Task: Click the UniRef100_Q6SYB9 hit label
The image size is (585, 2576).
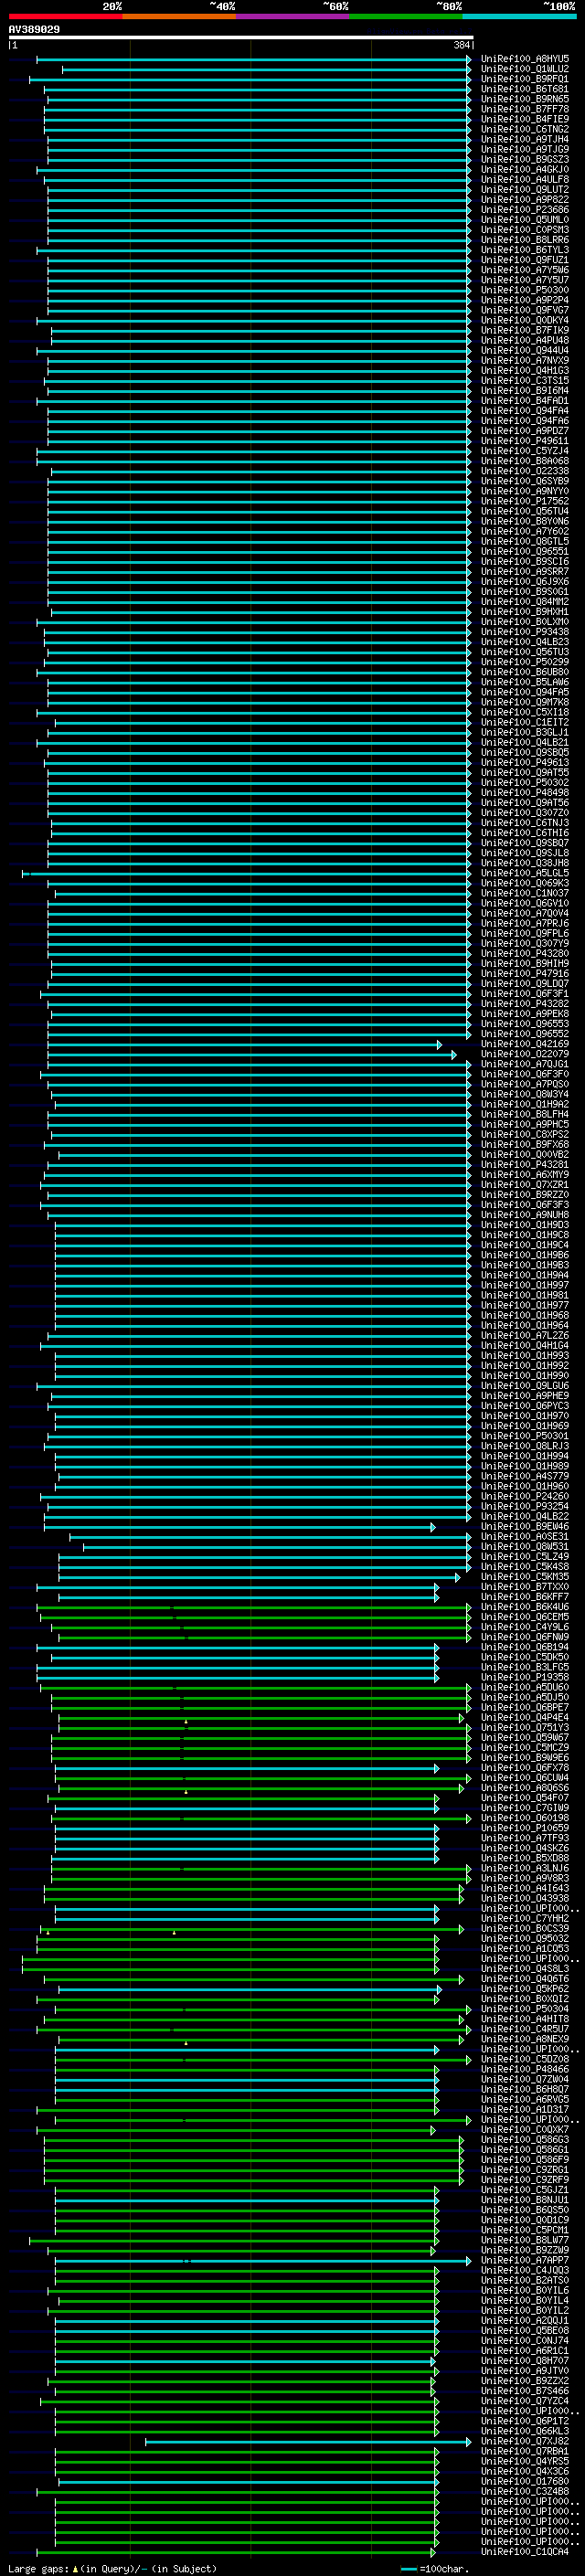Action: (x=525, y=481)
